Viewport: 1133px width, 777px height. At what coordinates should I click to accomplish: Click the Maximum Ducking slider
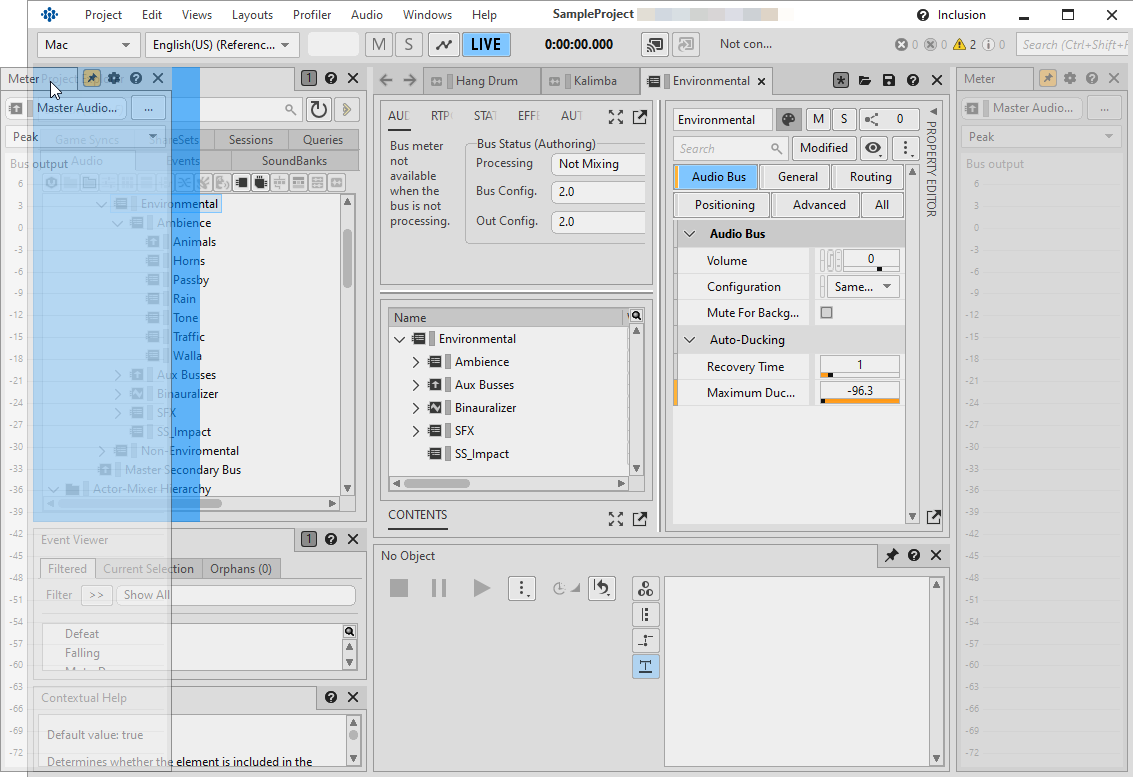coord(859,401)
